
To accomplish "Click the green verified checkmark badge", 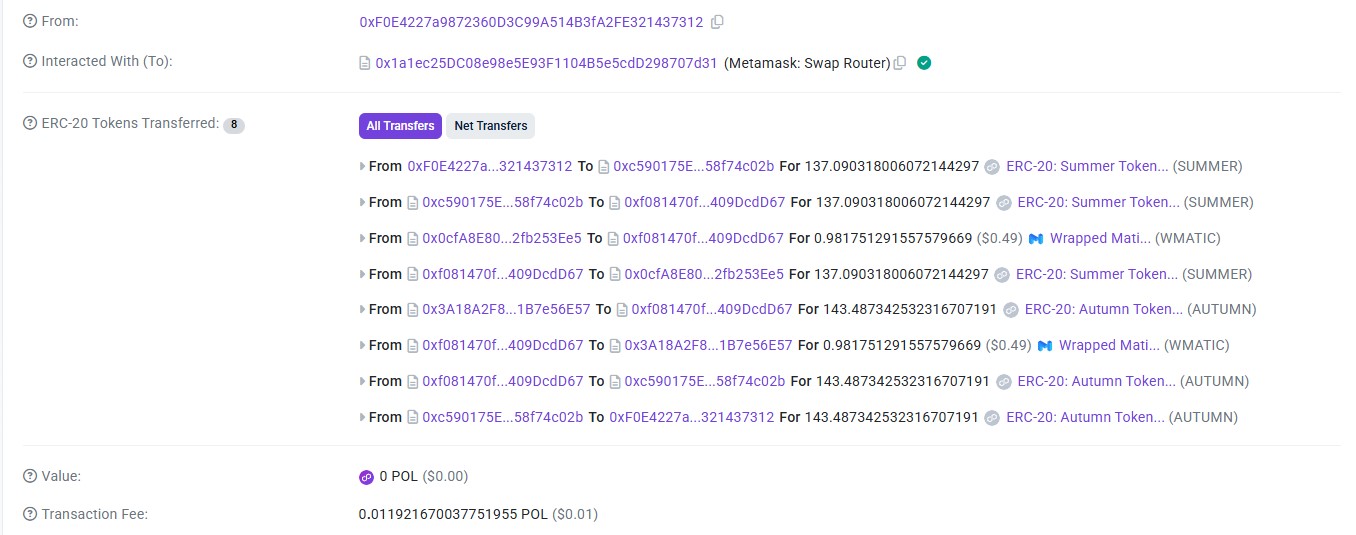I will [924, 63].
